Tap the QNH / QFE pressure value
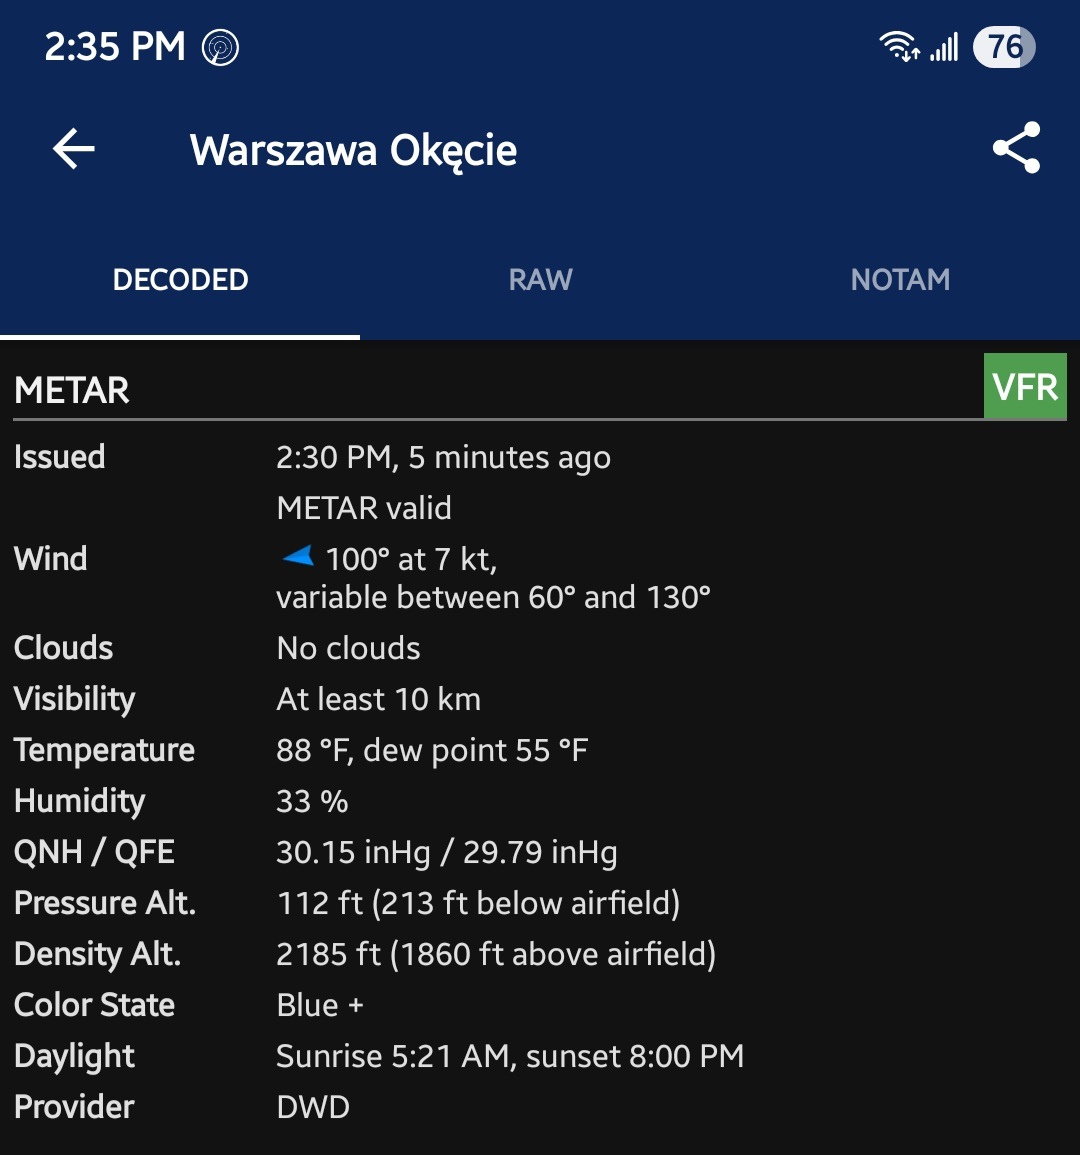The width and height of the screenshot is (1080, 1155). [x=446, y=853]
